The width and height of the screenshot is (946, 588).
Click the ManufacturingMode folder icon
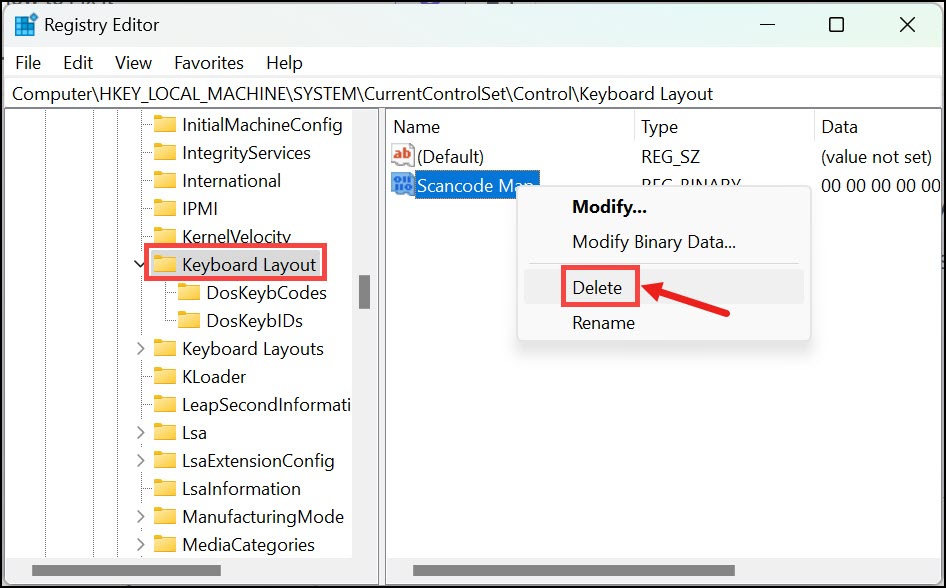165,516
